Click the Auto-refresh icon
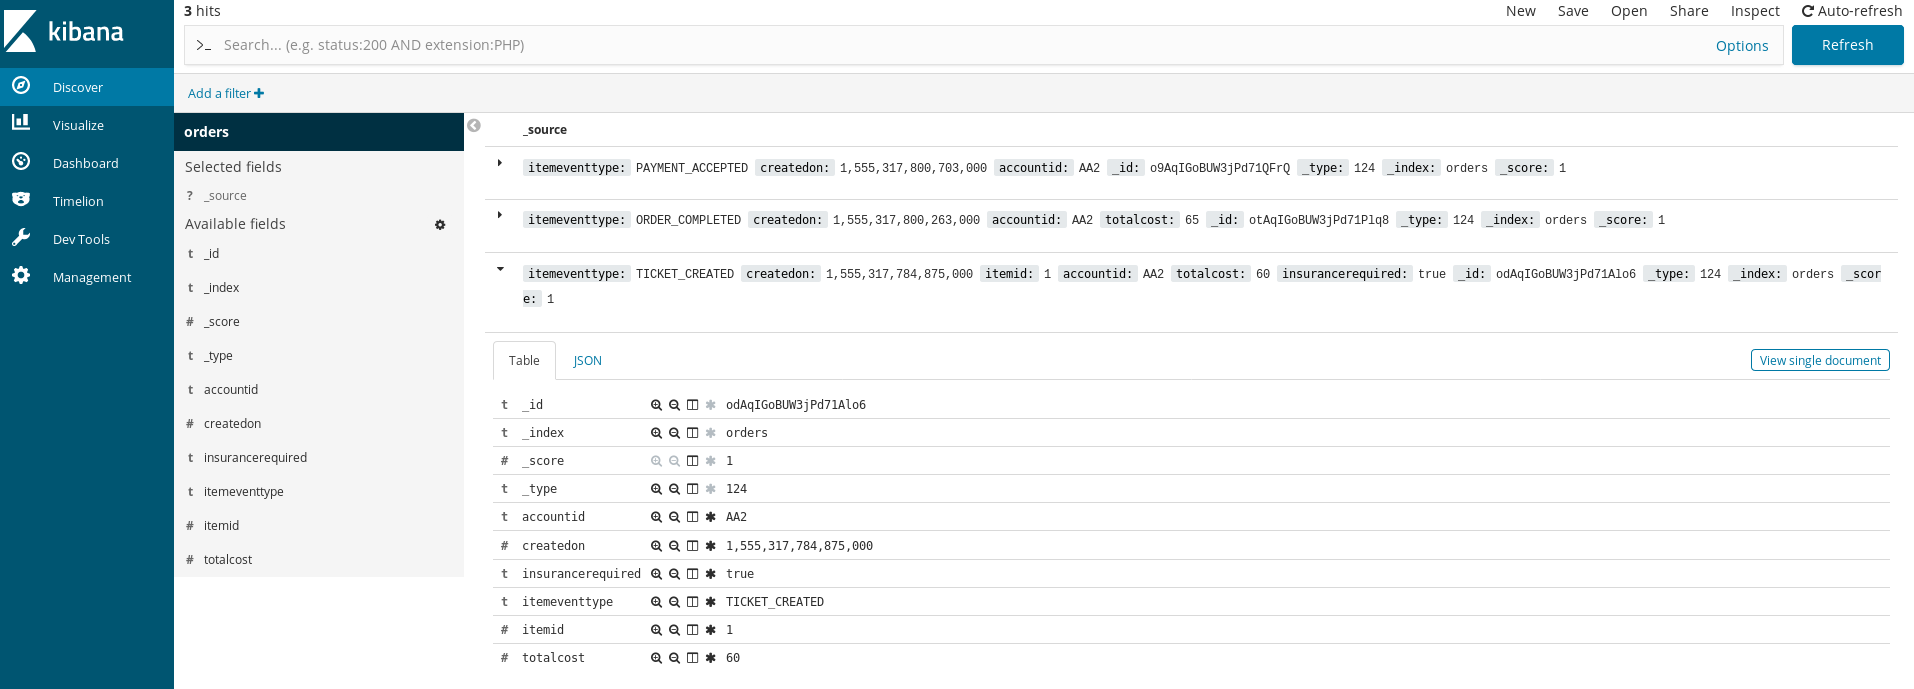Image resolution: width=1914 pixels, height=689 pixels. (x=1807, y=11)
